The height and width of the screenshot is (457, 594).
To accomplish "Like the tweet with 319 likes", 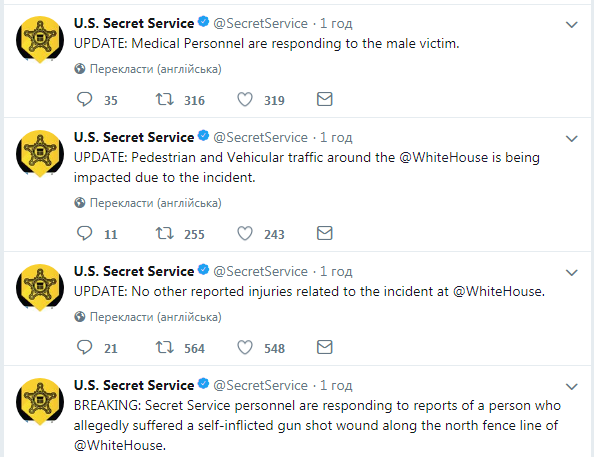I will (245, 99).
